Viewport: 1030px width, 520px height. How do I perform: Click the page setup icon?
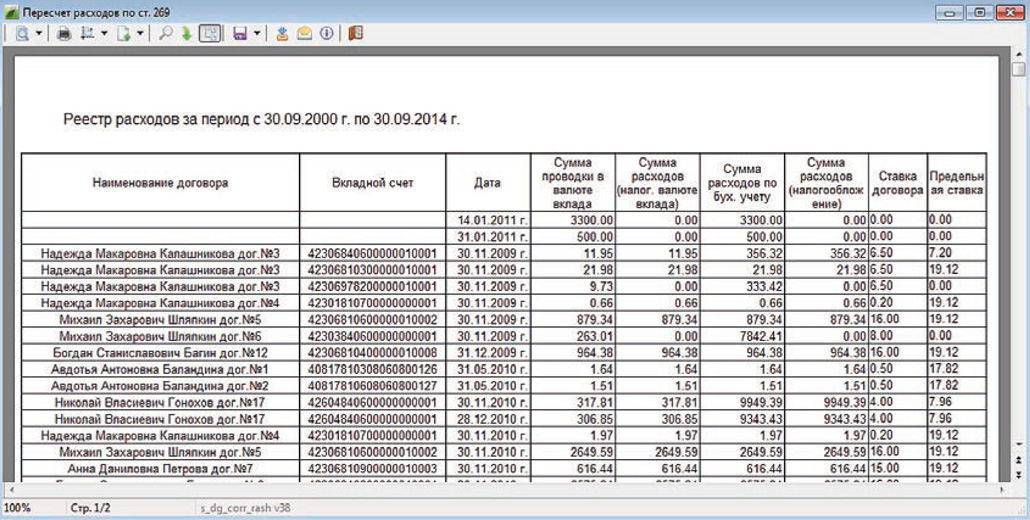click(87, 33)
